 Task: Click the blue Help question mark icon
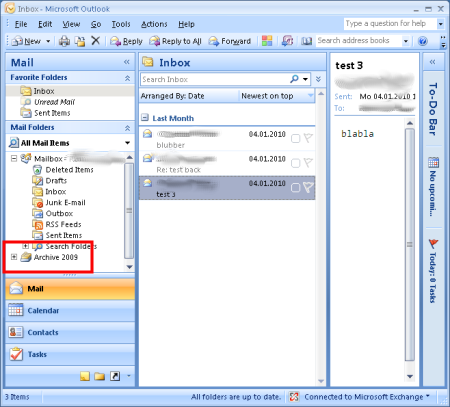point(423,41)
